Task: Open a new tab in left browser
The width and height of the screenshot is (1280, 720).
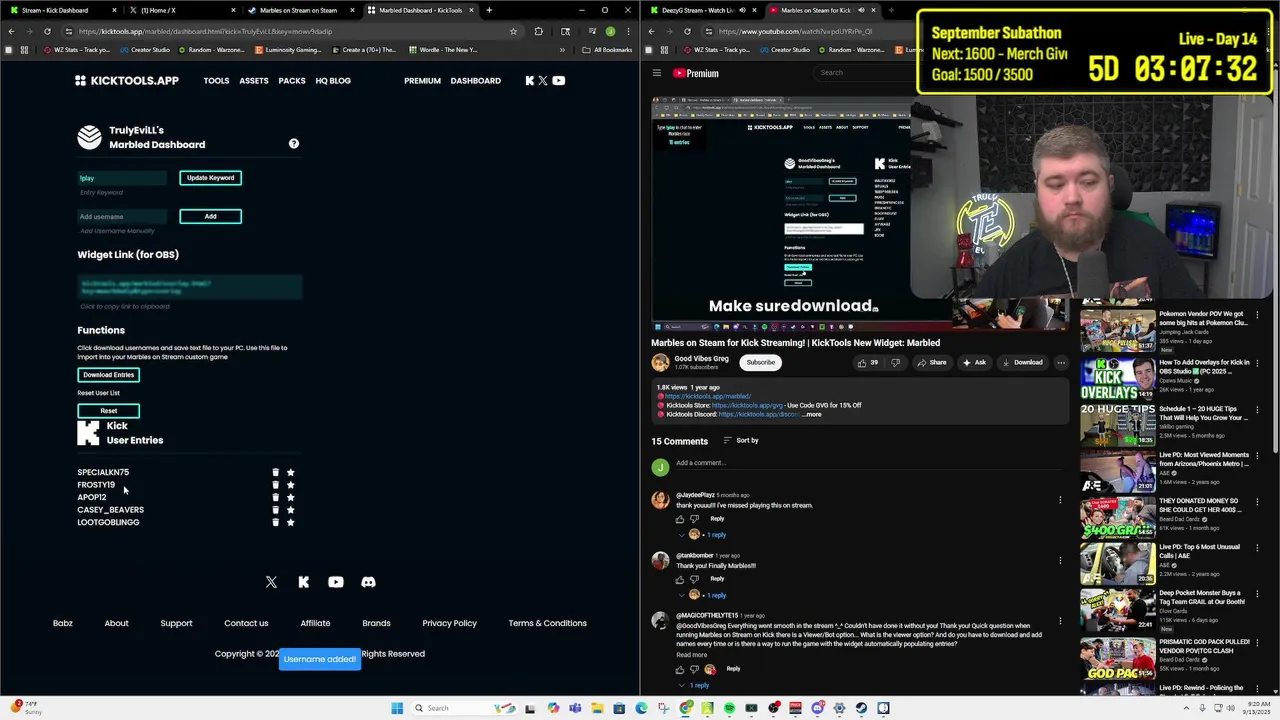Action: (x=489, y=10)
